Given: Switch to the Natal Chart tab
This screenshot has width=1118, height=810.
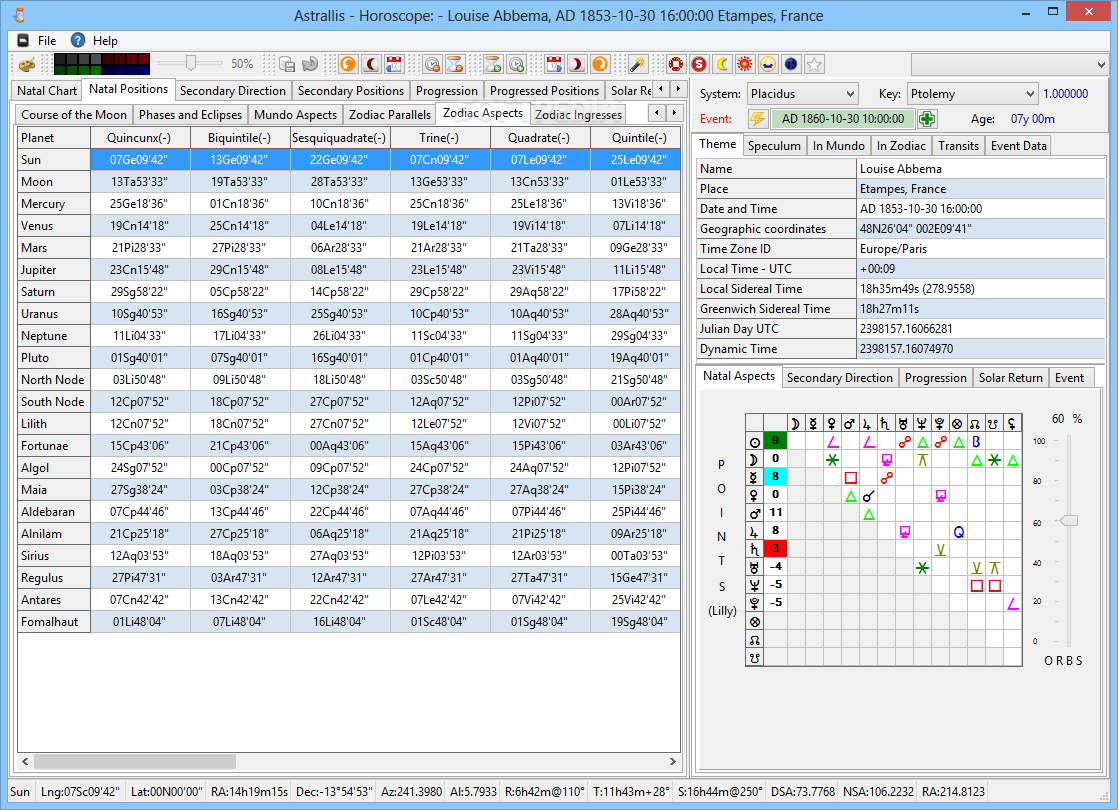Looking at the screenshot, I should point(46,91).
